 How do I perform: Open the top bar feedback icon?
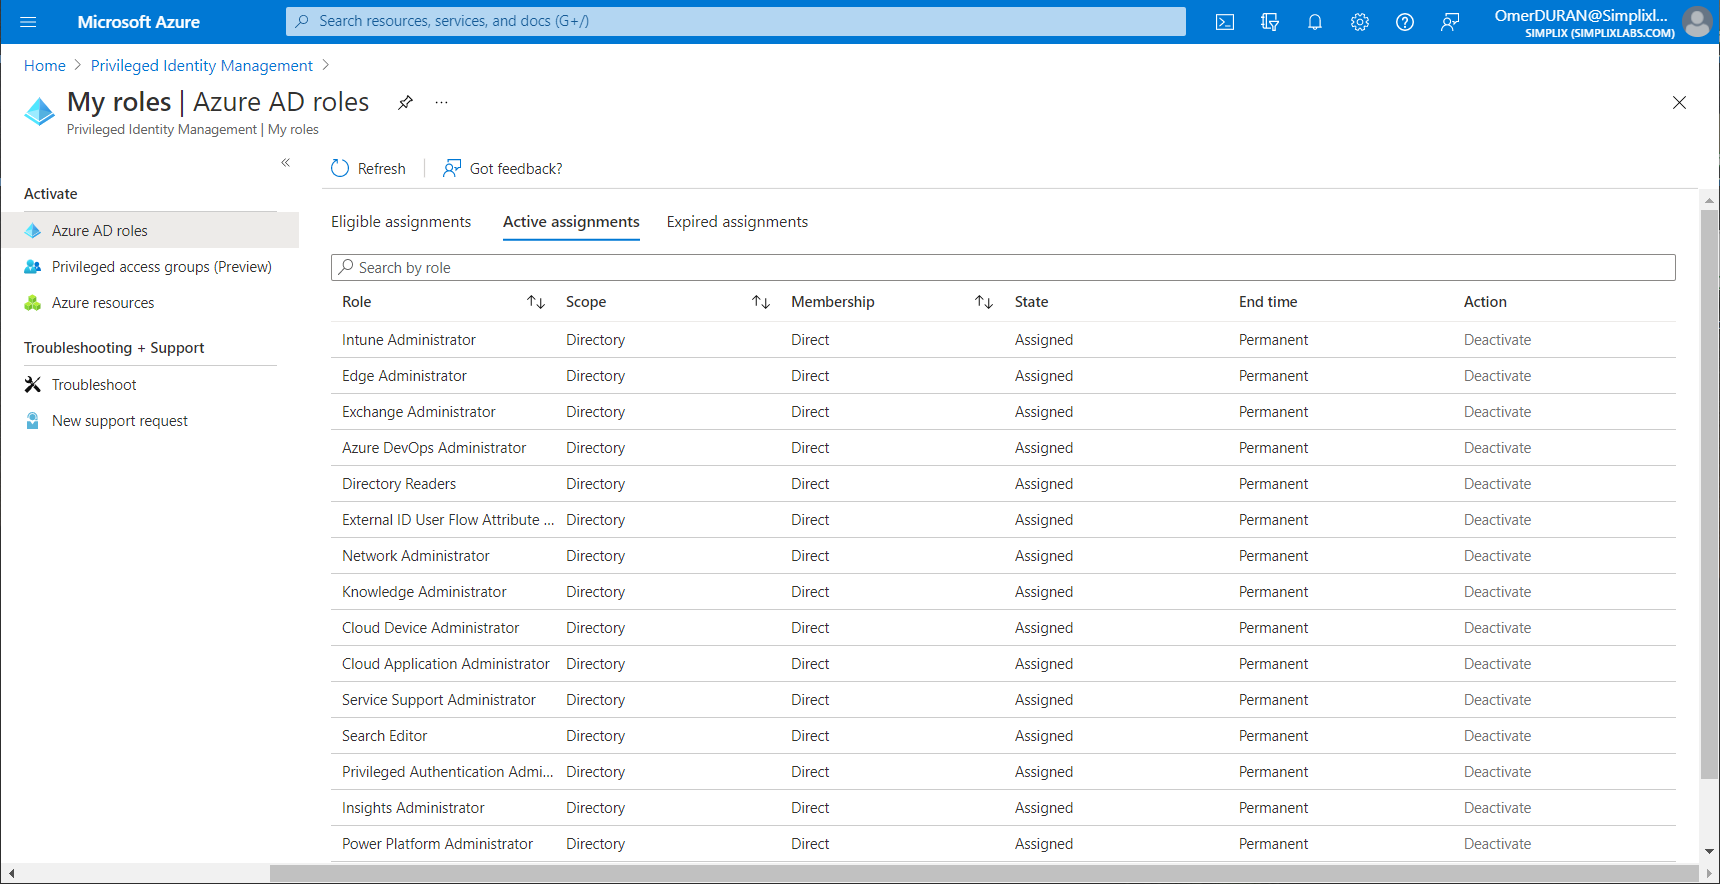coord(1450,22)
